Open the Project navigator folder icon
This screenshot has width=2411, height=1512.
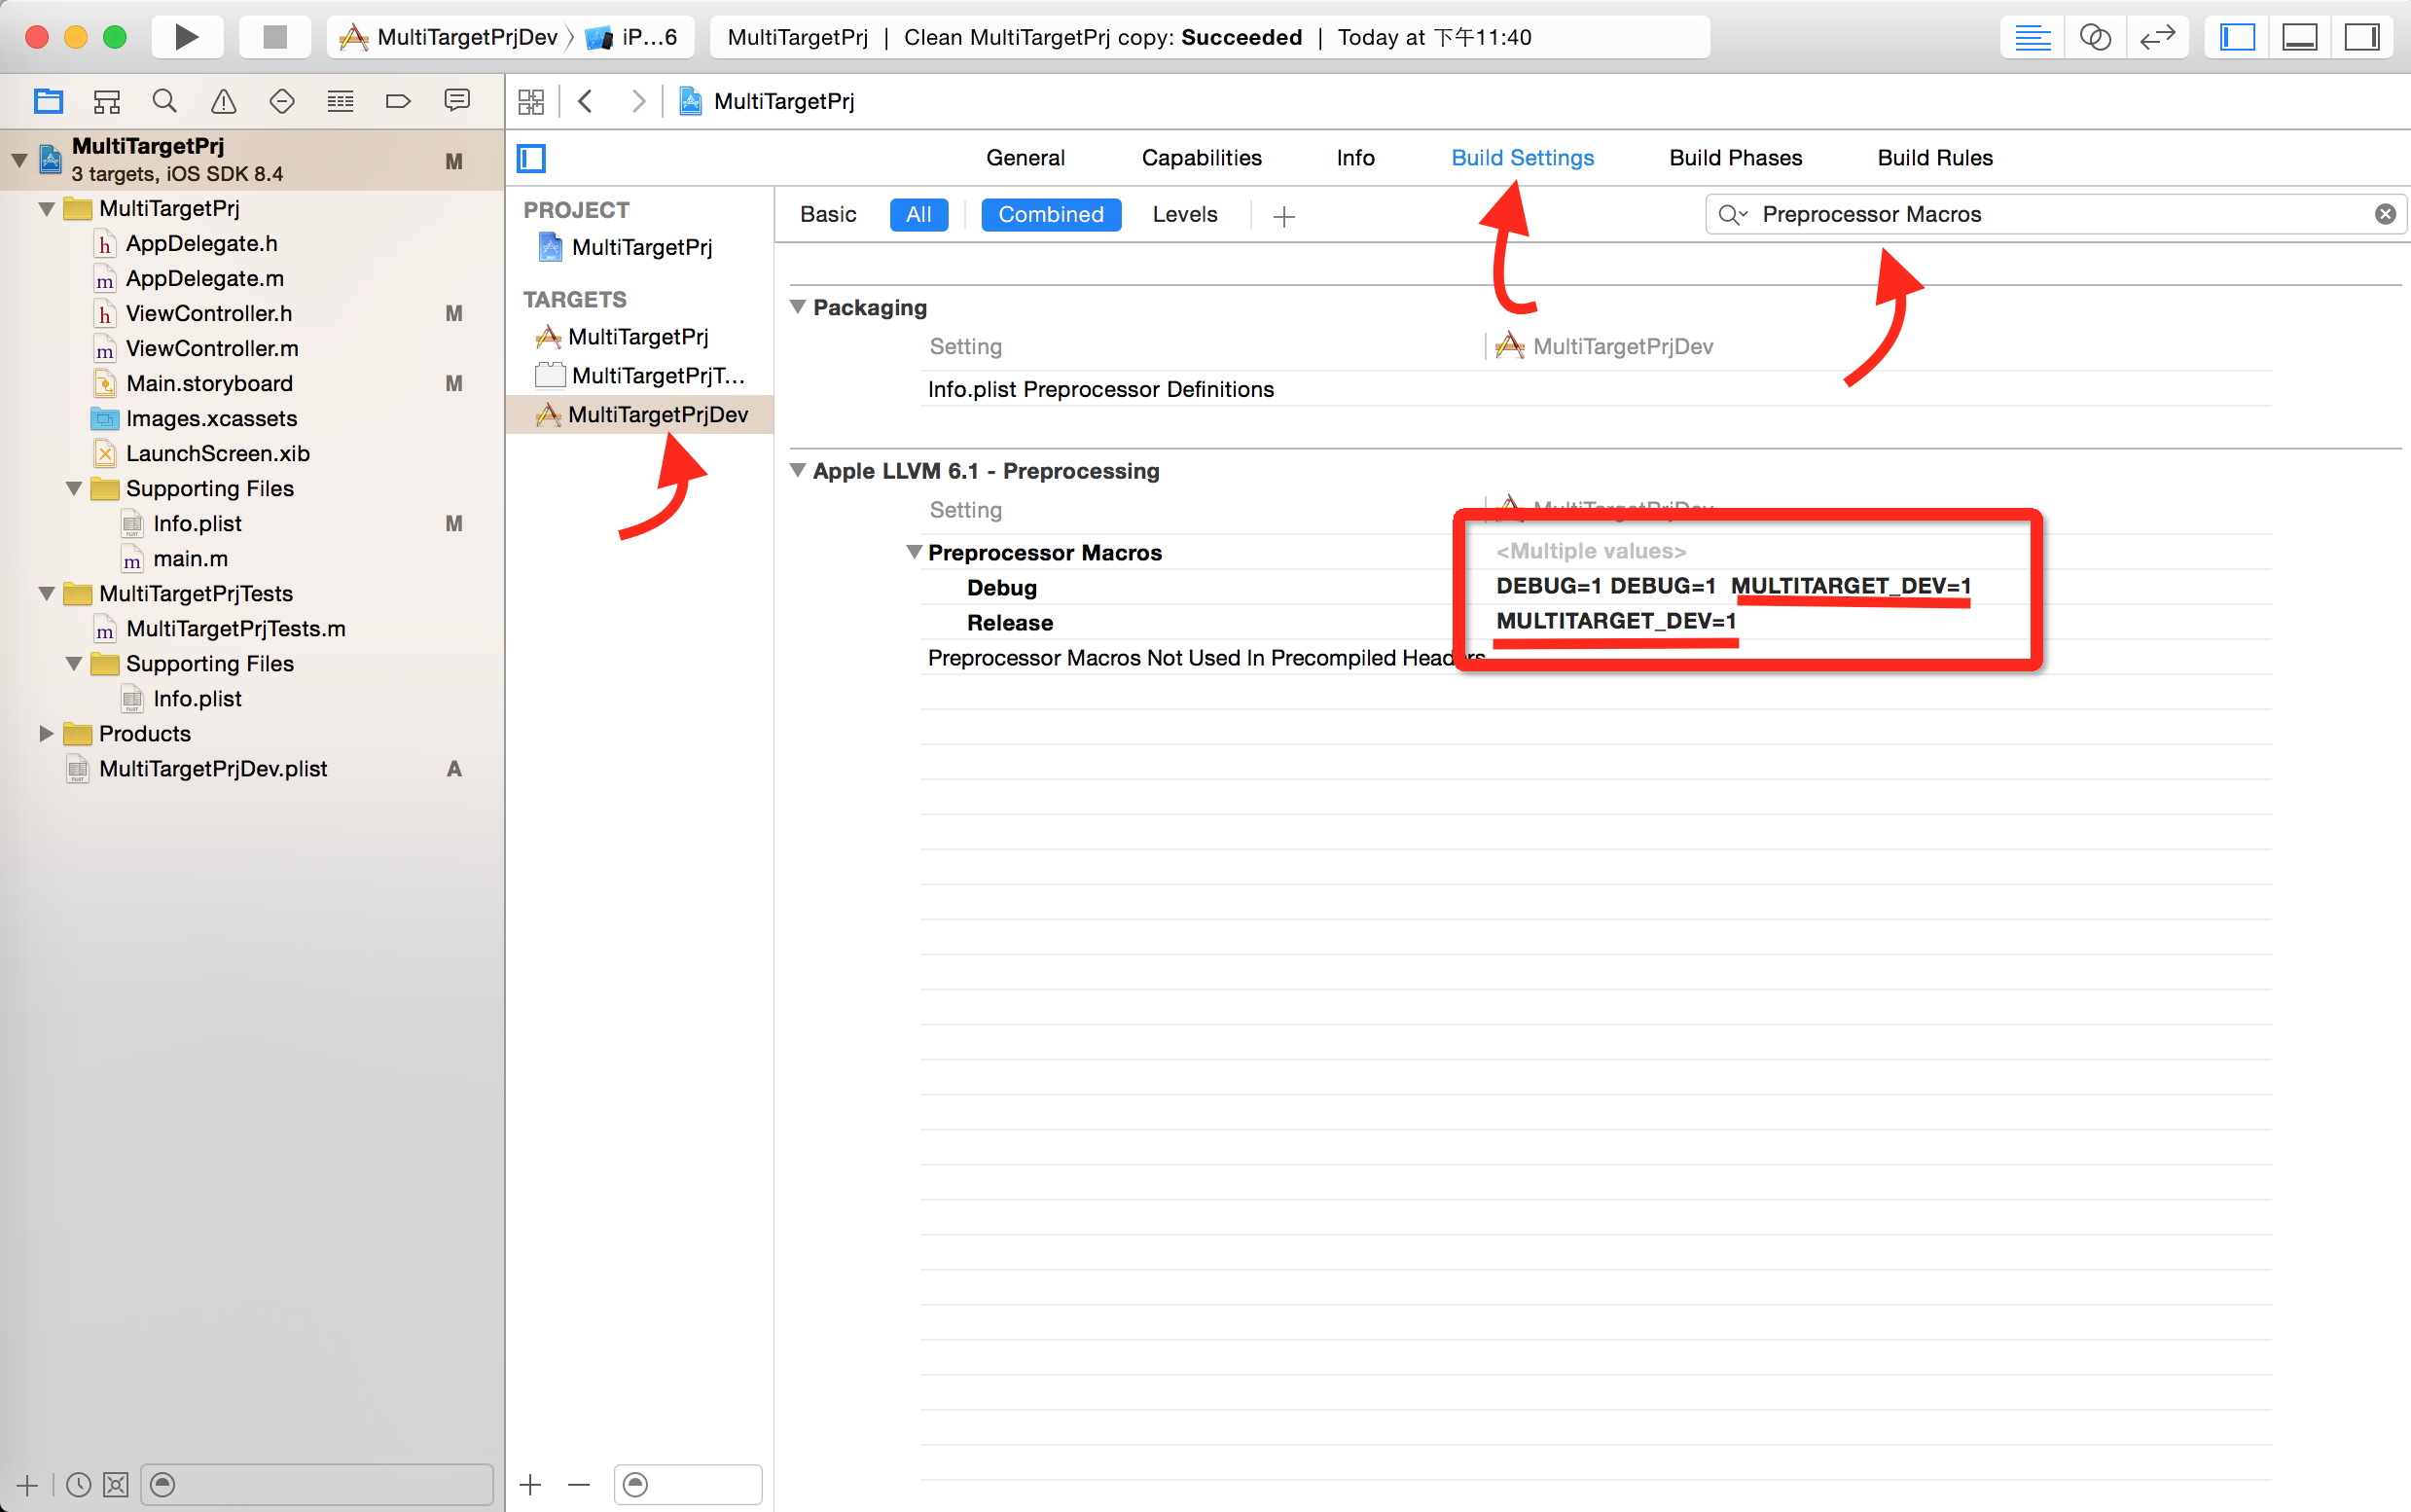pos(48,101)
